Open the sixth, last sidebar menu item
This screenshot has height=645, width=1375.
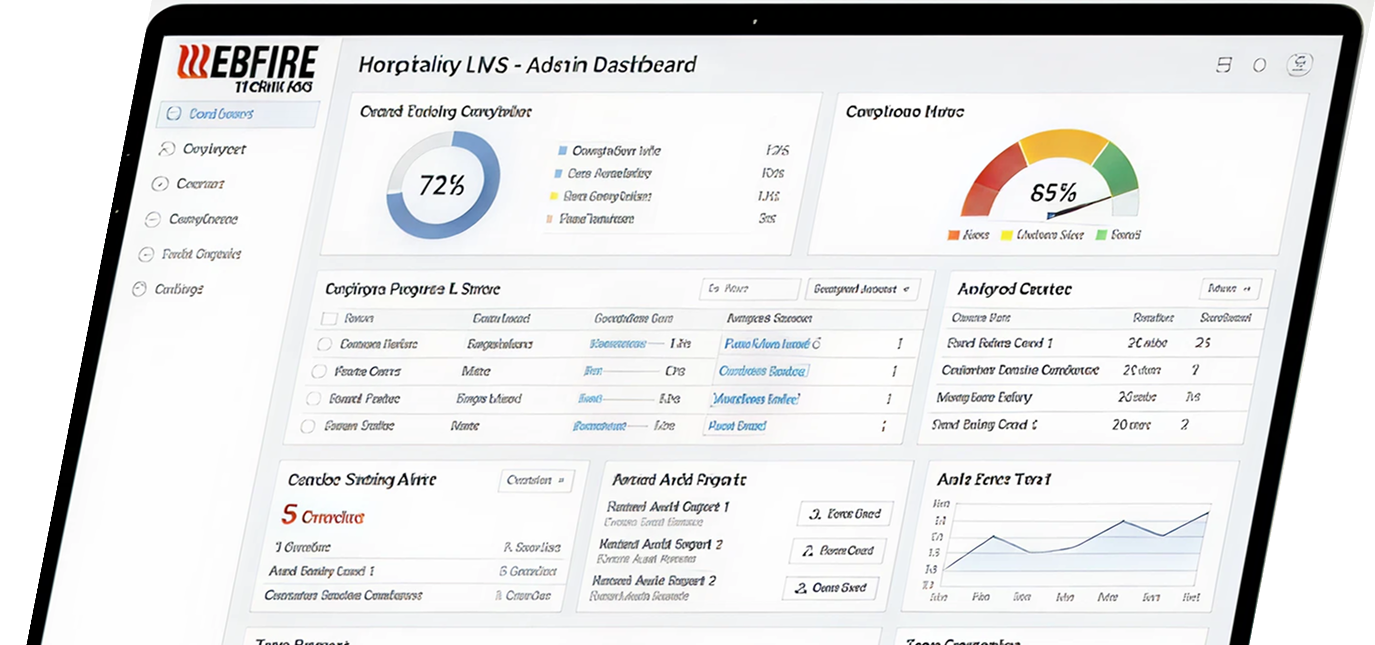[x=167, y=289]
